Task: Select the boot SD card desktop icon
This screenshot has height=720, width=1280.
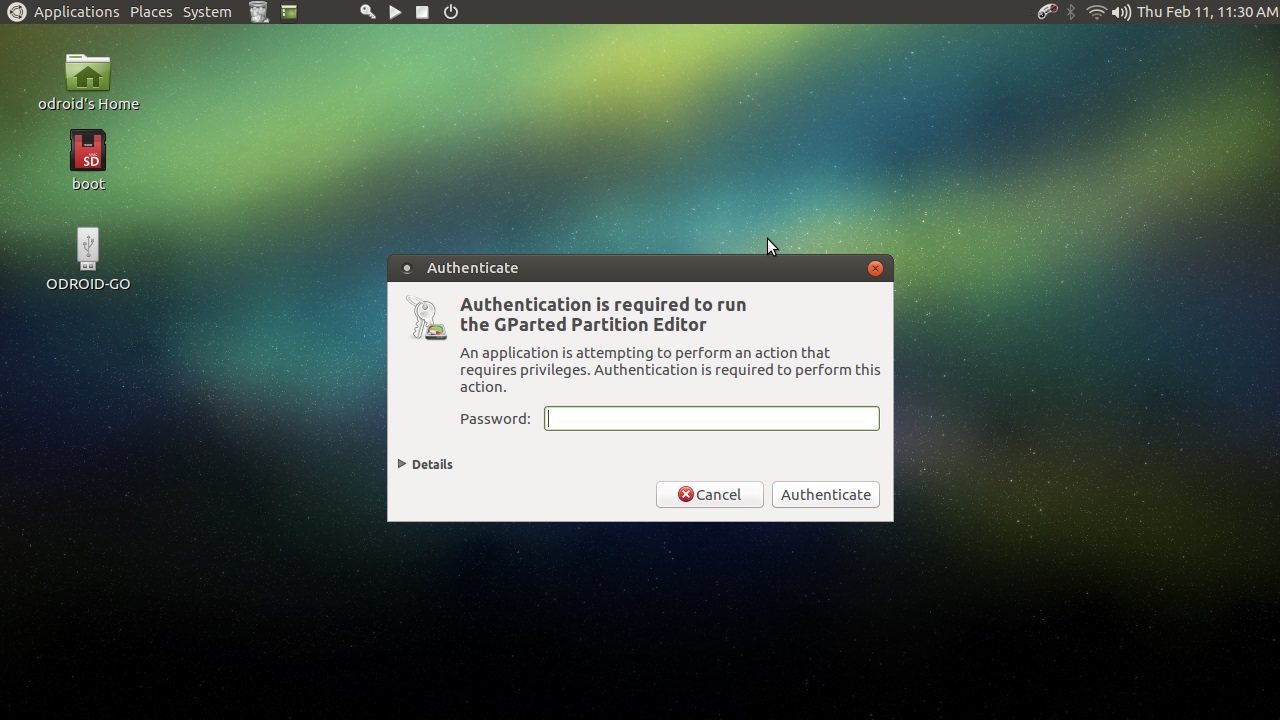Action: 88,160
